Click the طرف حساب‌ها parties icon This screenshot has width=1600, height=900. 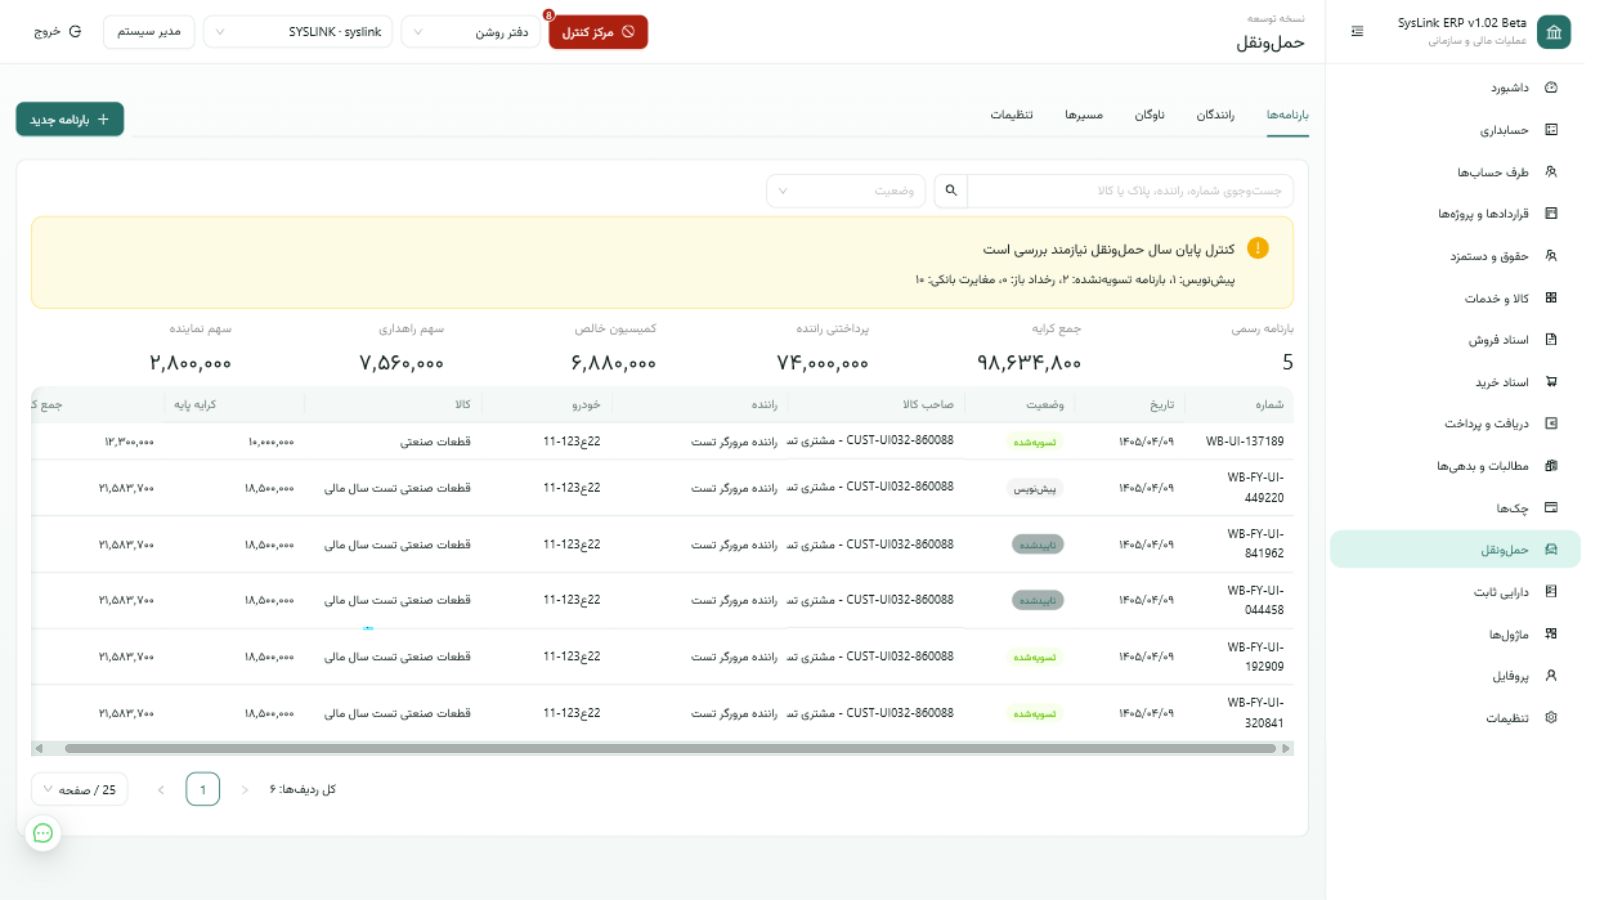[1551, 172]
